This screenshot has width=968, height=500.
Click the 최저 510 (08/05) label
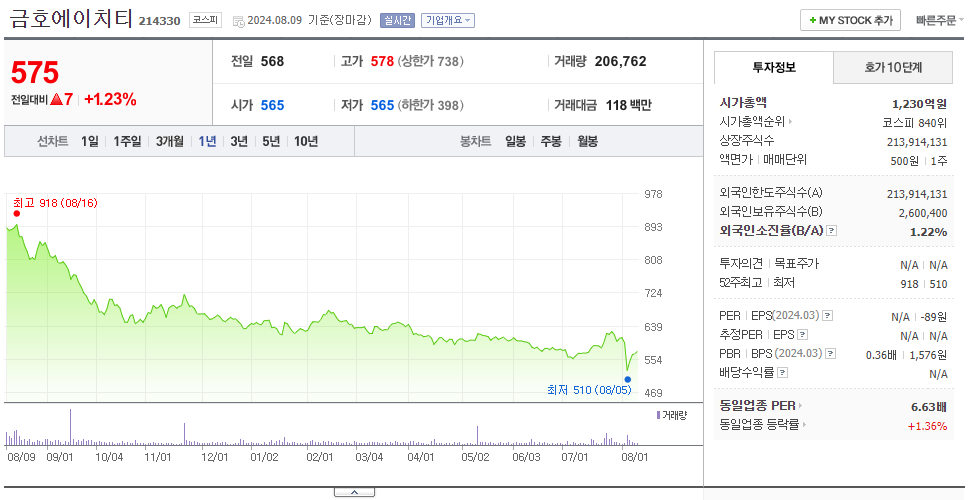click(x=589, y=390)
